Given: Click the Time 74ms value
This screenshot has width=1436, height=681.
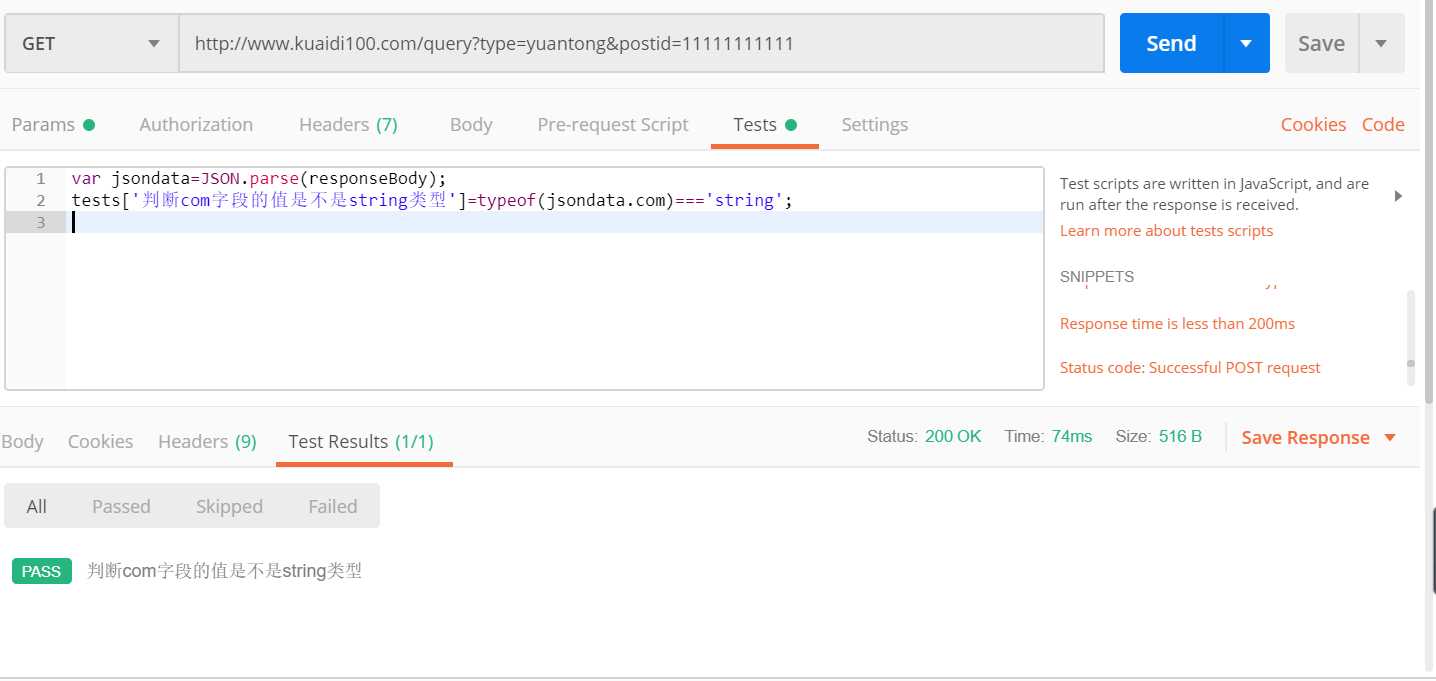Looking at the screenshot, I should click(1072, 437).
